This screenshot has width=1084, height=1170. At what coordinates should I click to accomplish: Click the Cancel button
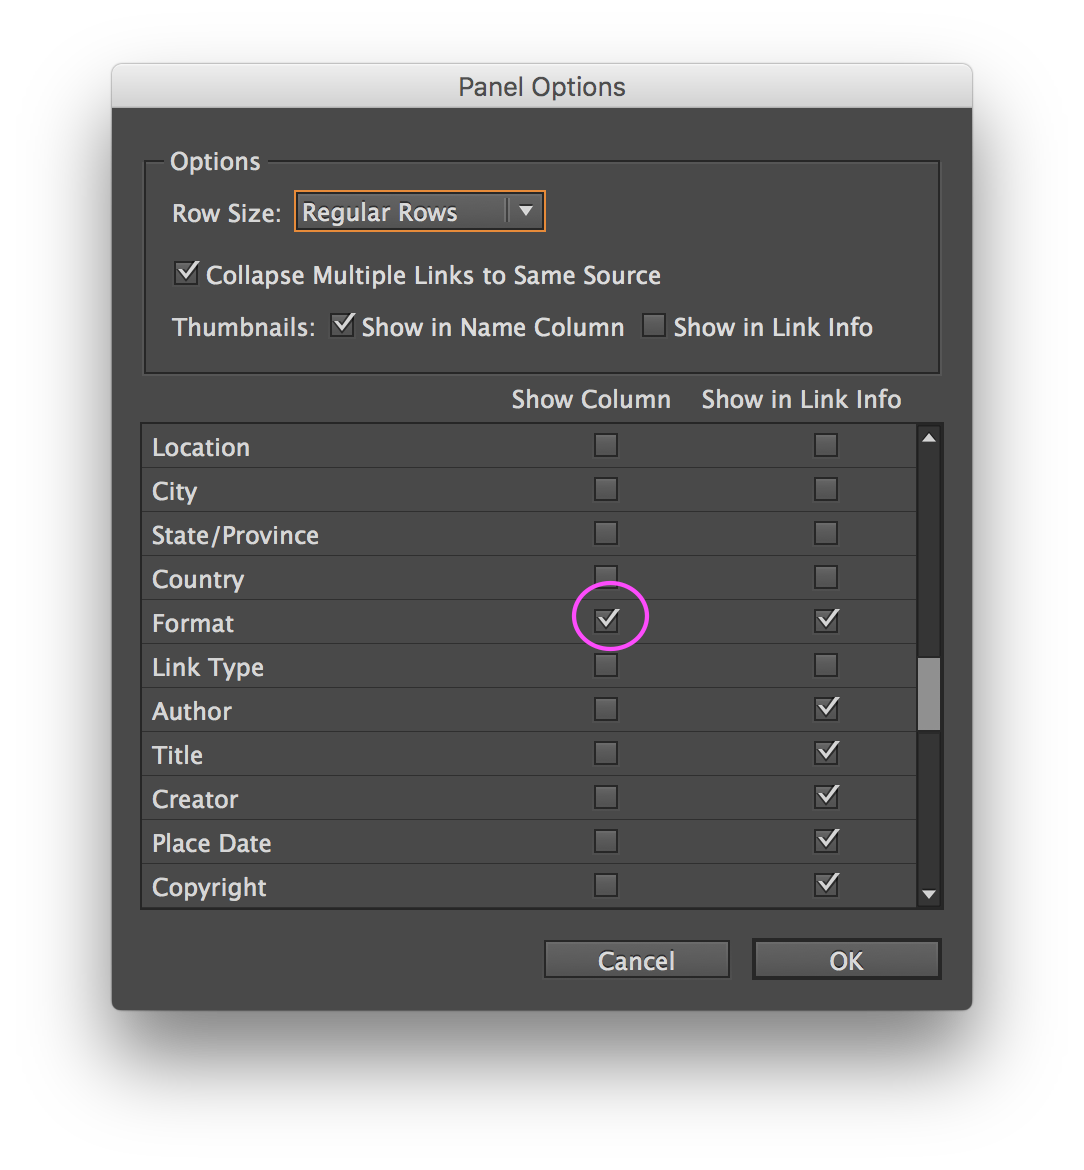coord(636,960)
